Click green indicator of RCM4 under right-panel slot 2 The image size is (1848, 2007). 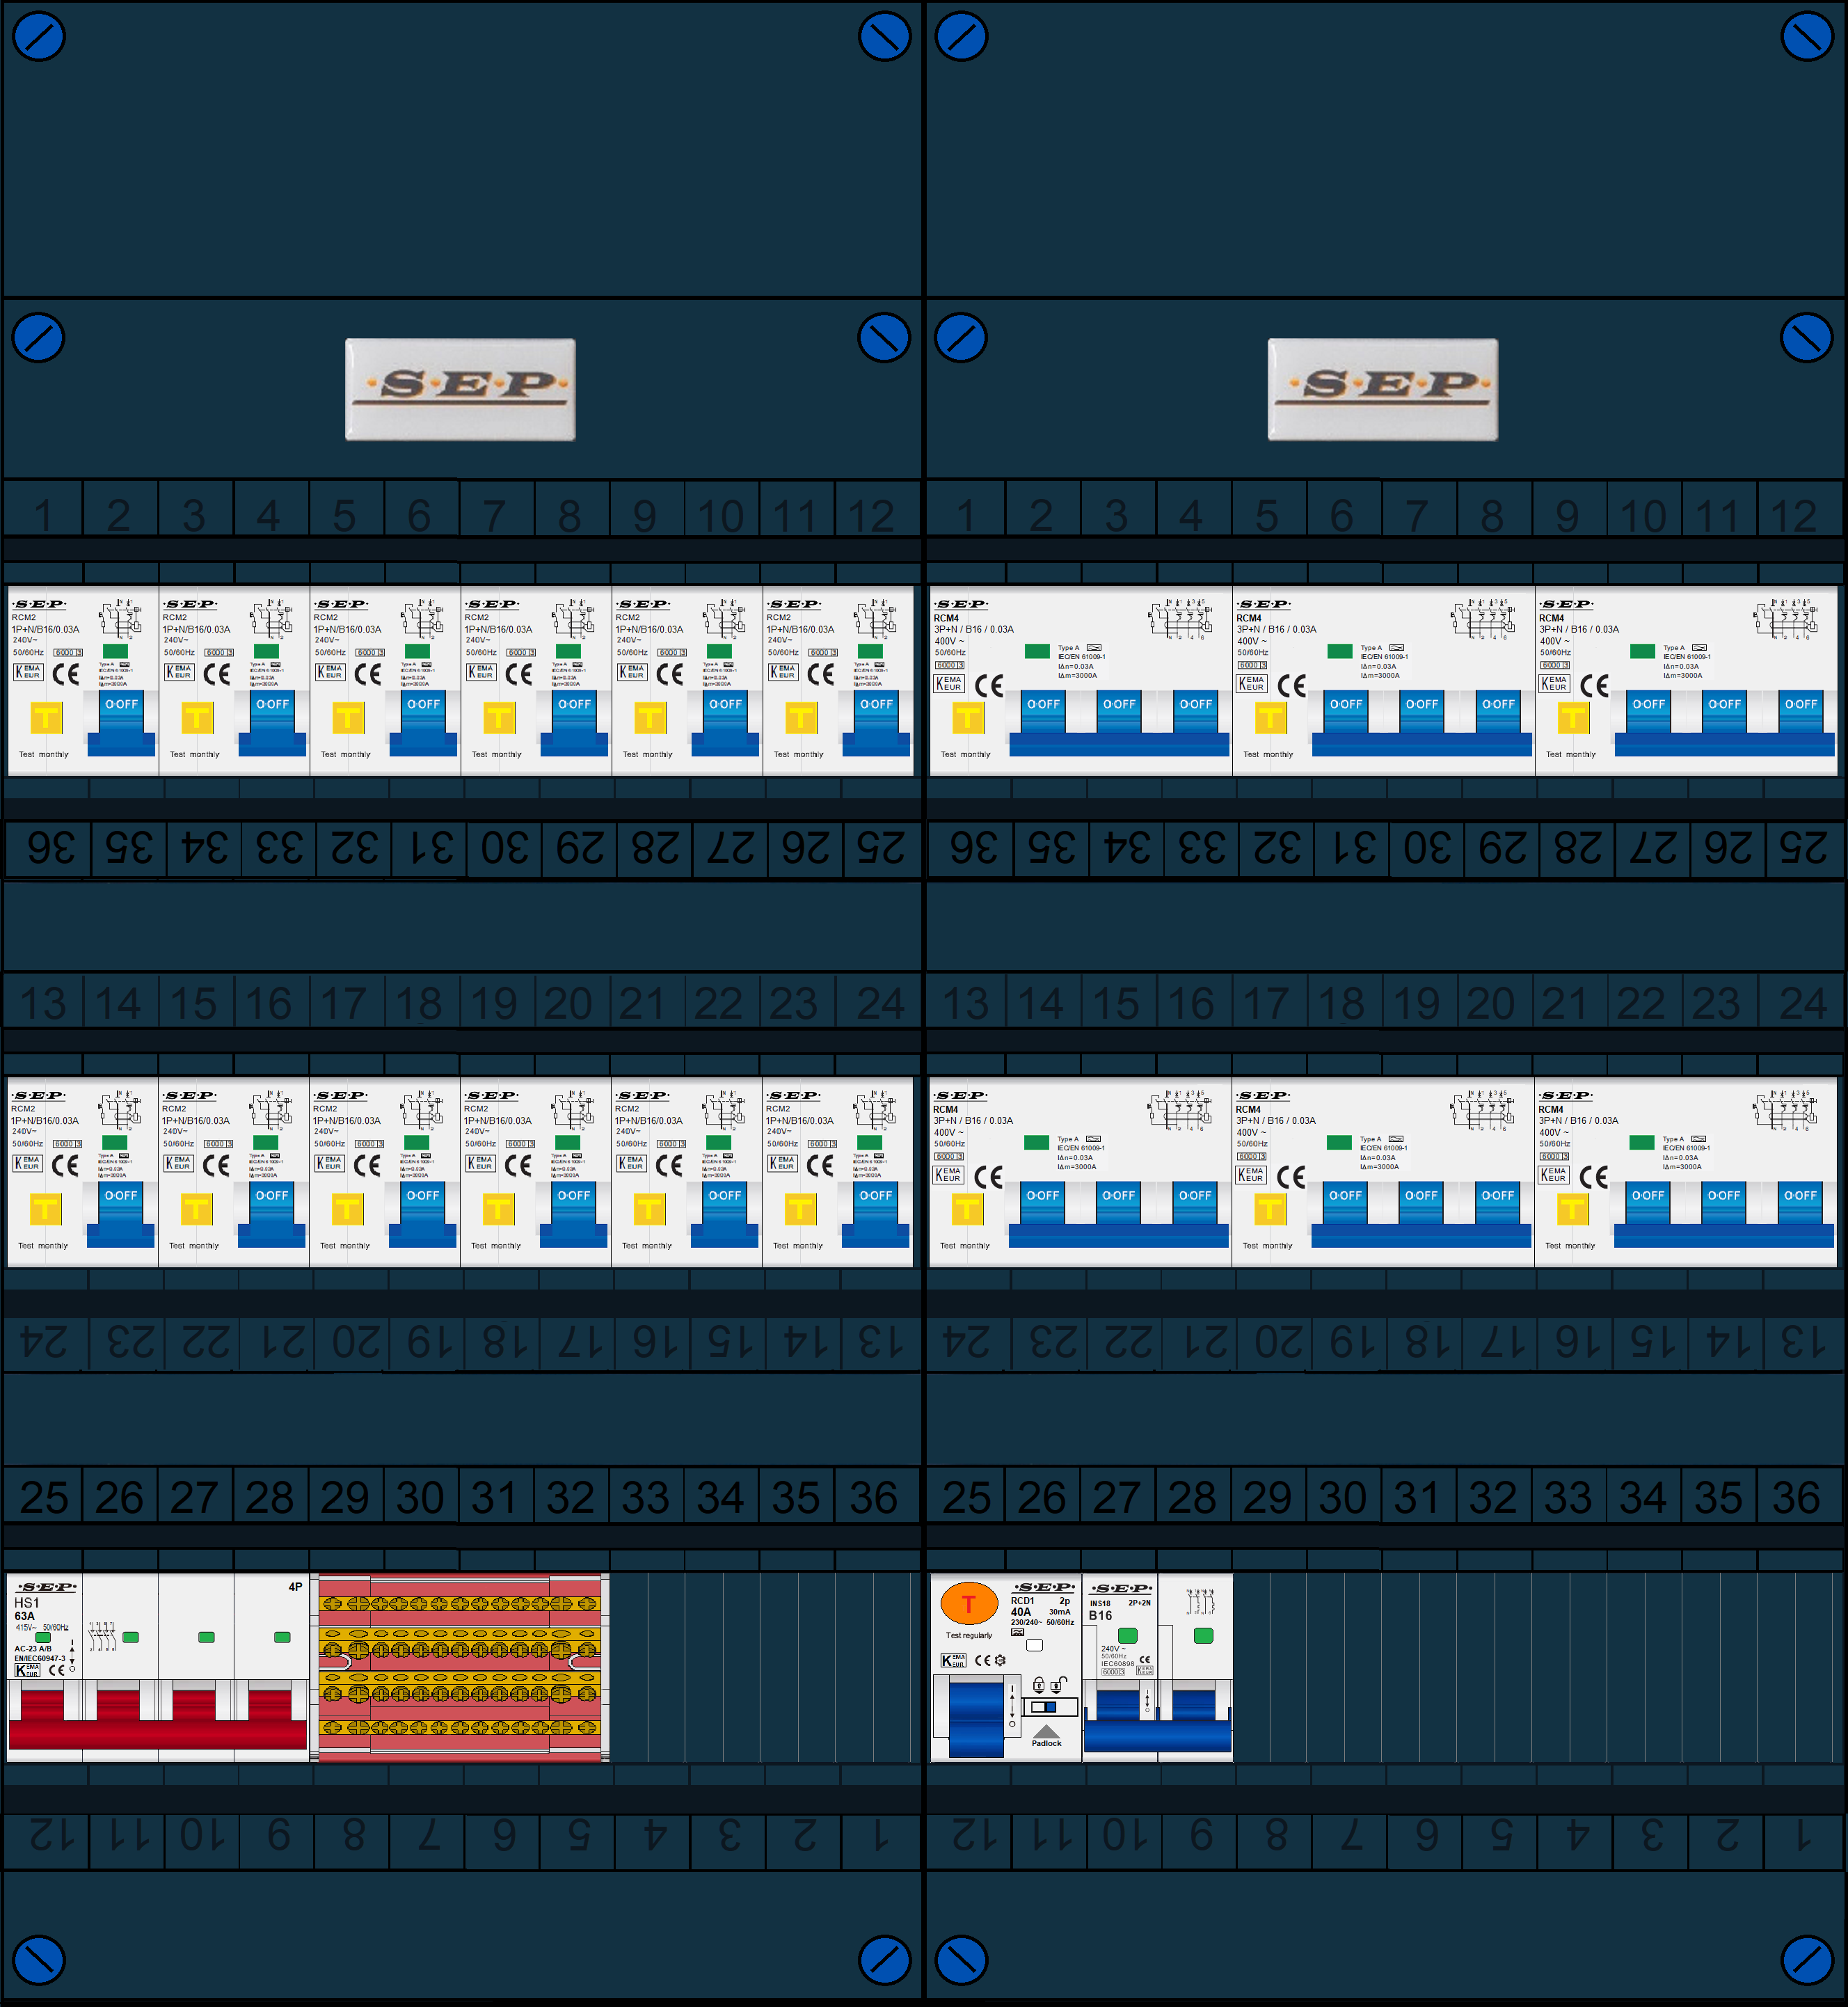click(x=1037, y=651)
